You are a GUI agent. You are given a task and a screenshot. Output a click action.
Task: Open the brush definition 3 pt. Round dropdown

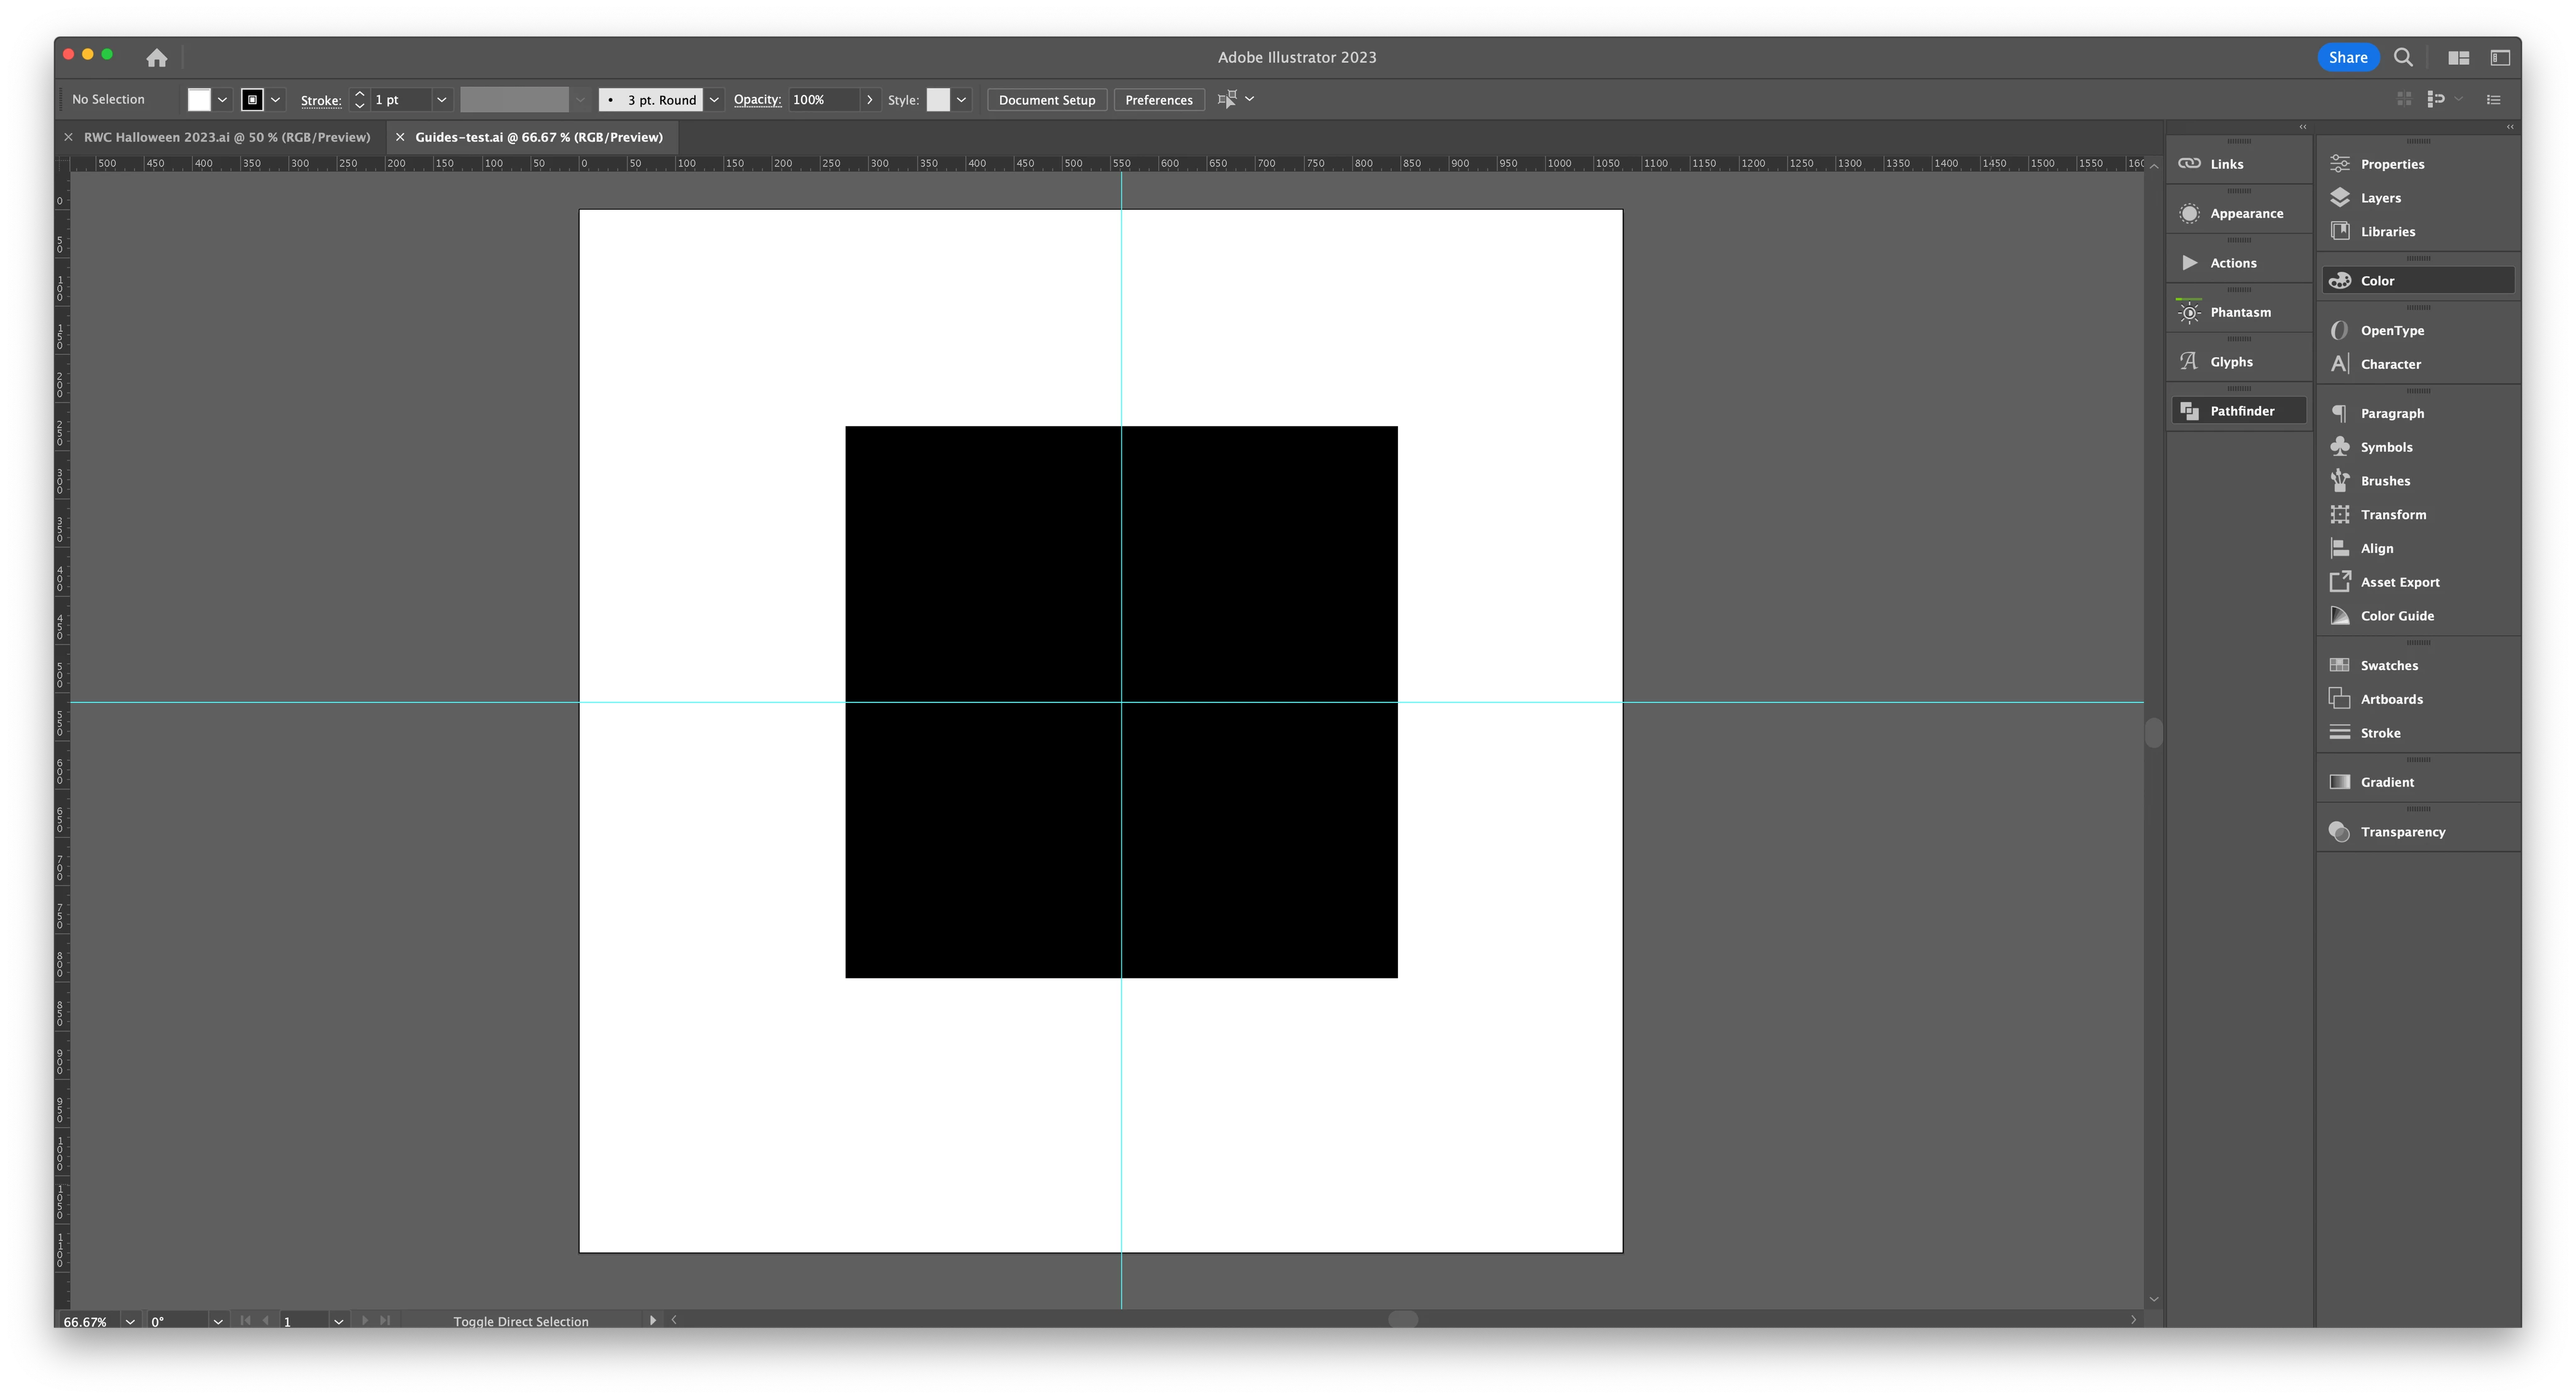point(714,100)
